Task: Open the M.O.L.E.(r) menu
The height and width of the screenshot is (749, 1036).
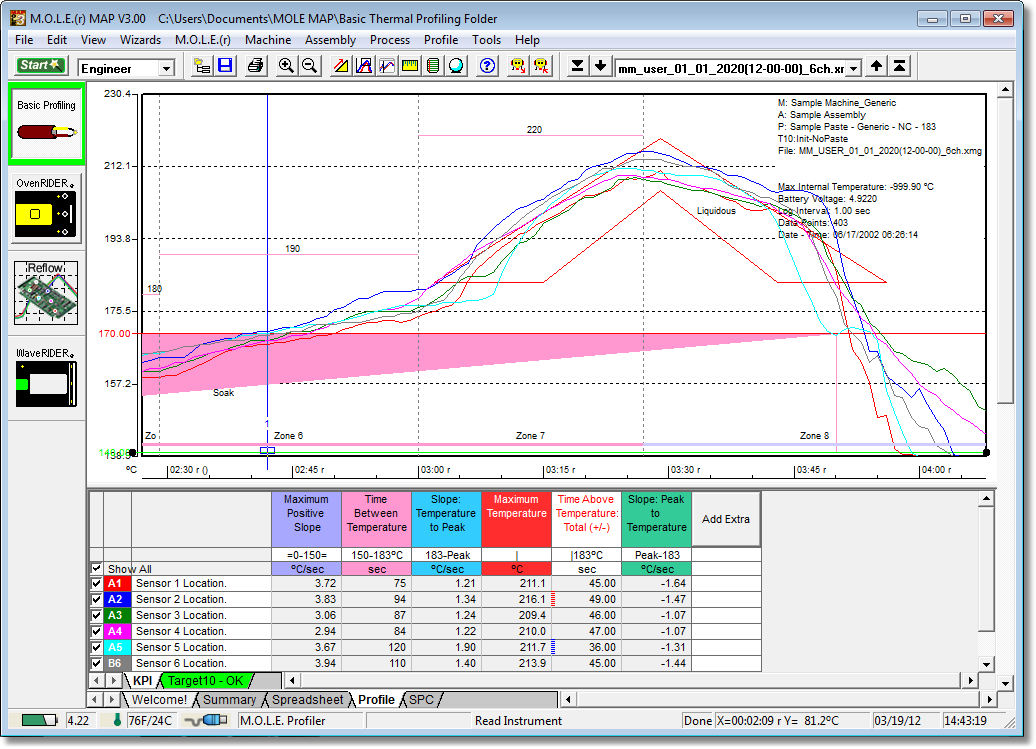Action: click(x=203, y=40)
